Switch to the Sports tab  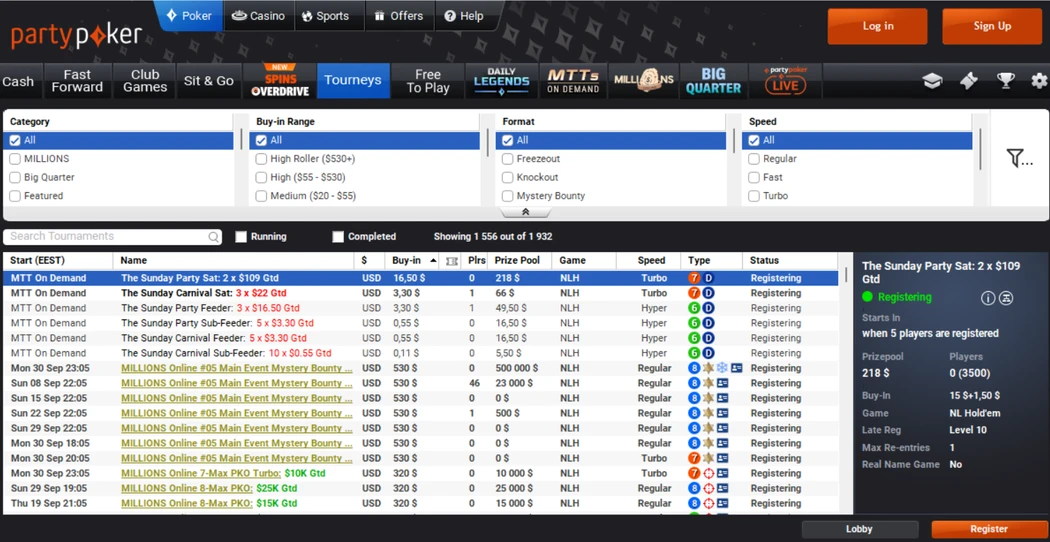(326, 16)
